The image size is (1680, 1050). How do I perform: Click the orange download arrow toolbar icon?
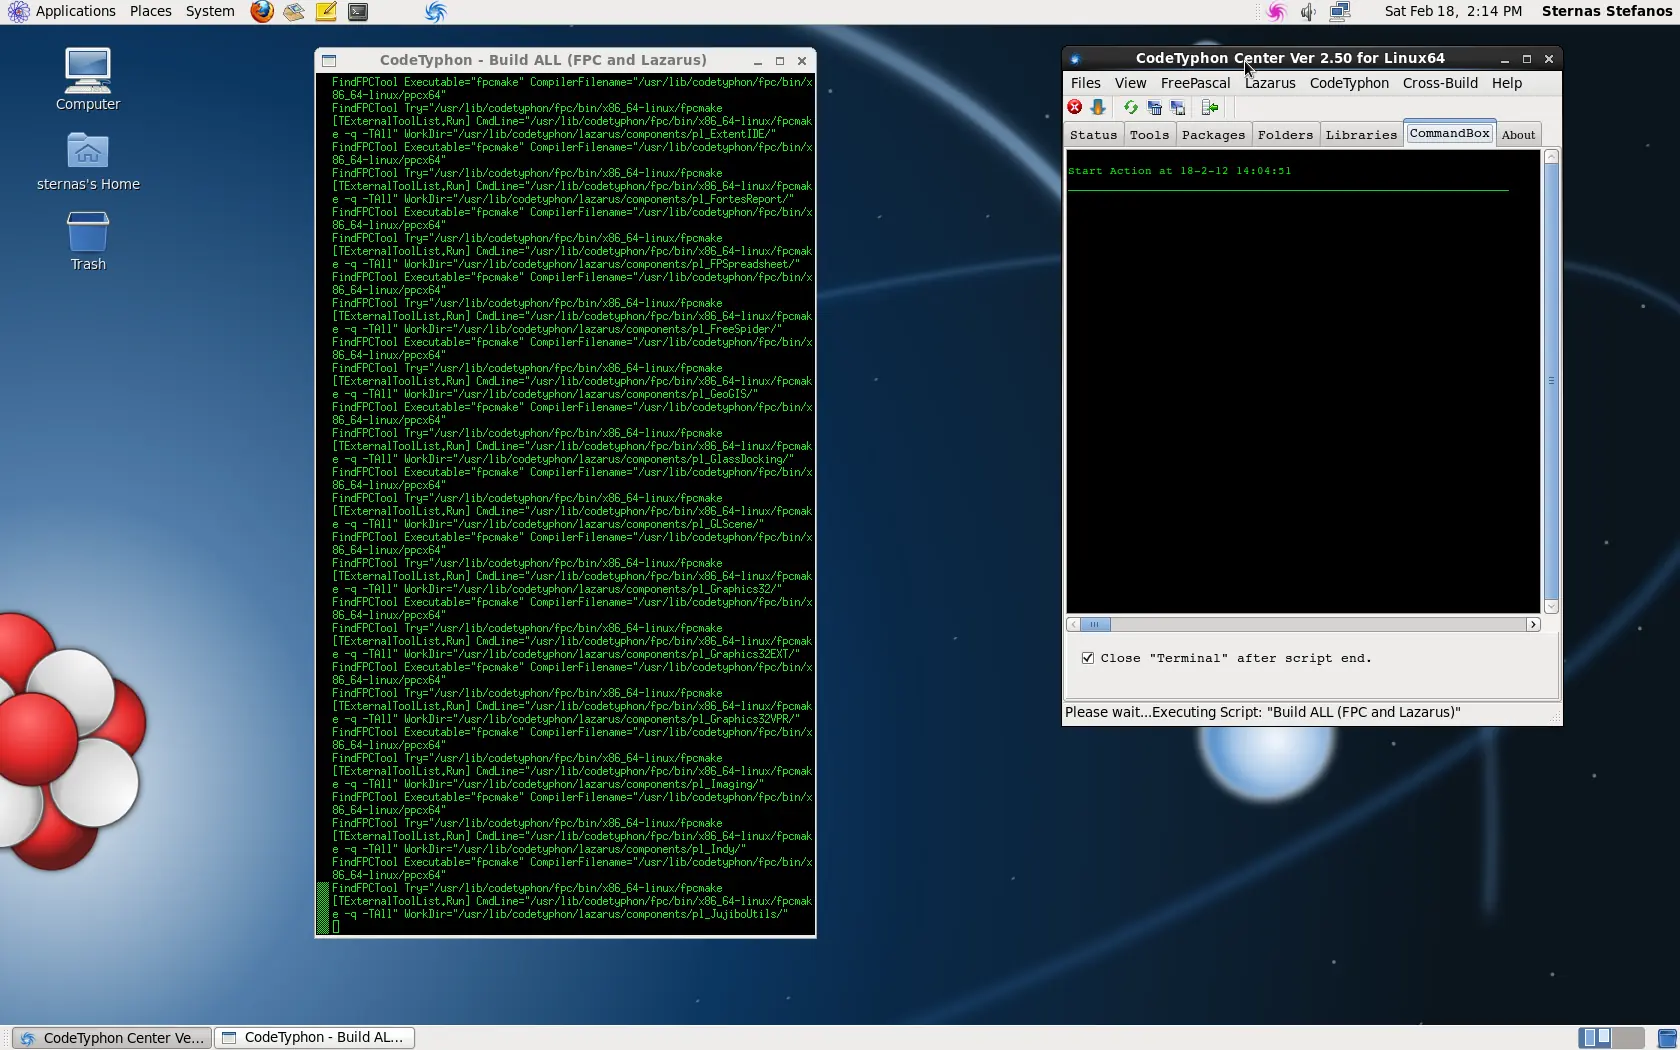click(1098, 107)
